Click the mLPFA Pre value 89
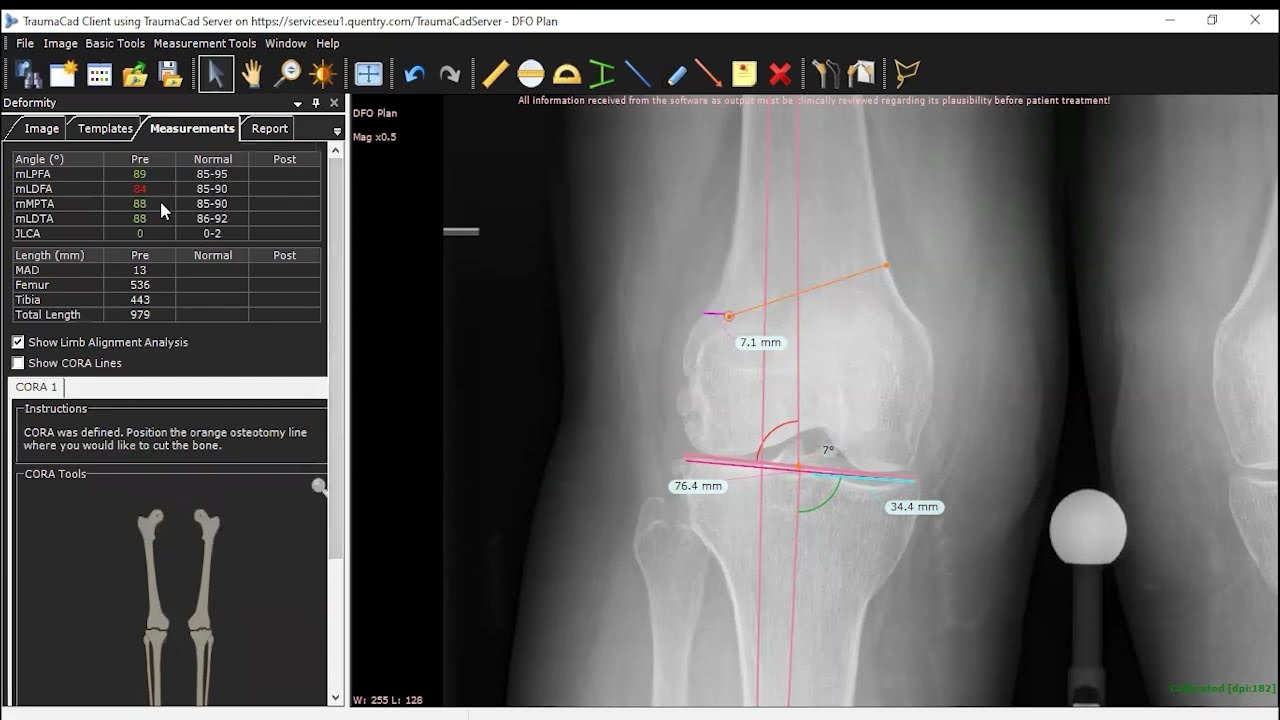The height and width of the screenshot is (720, 1280). tap(140, 174)
